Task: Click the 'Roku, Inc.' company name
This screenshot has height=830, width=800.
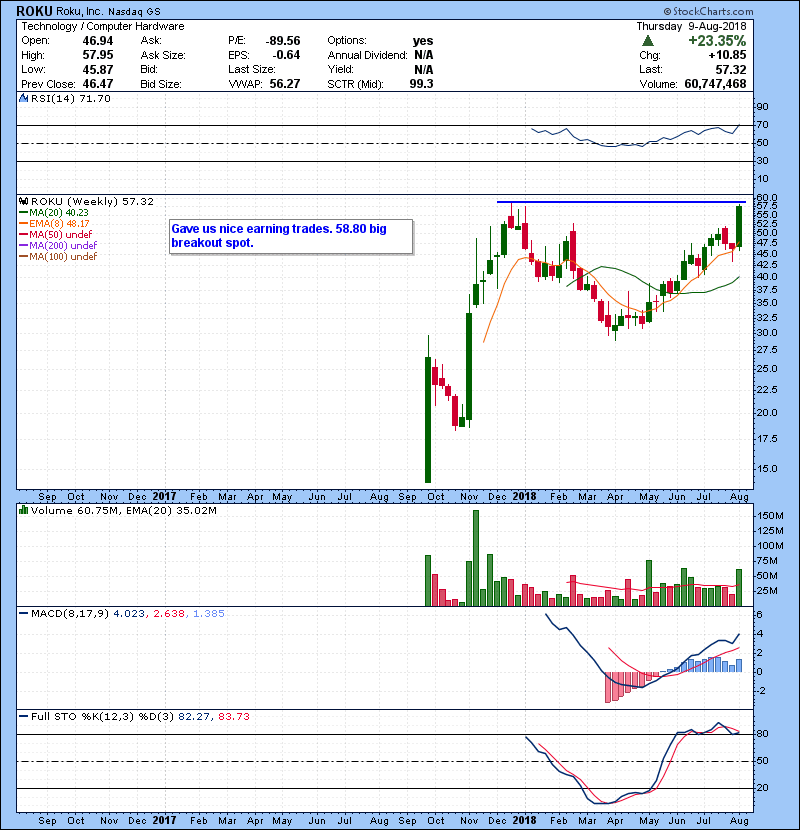Action: click(x=79, y=11)
